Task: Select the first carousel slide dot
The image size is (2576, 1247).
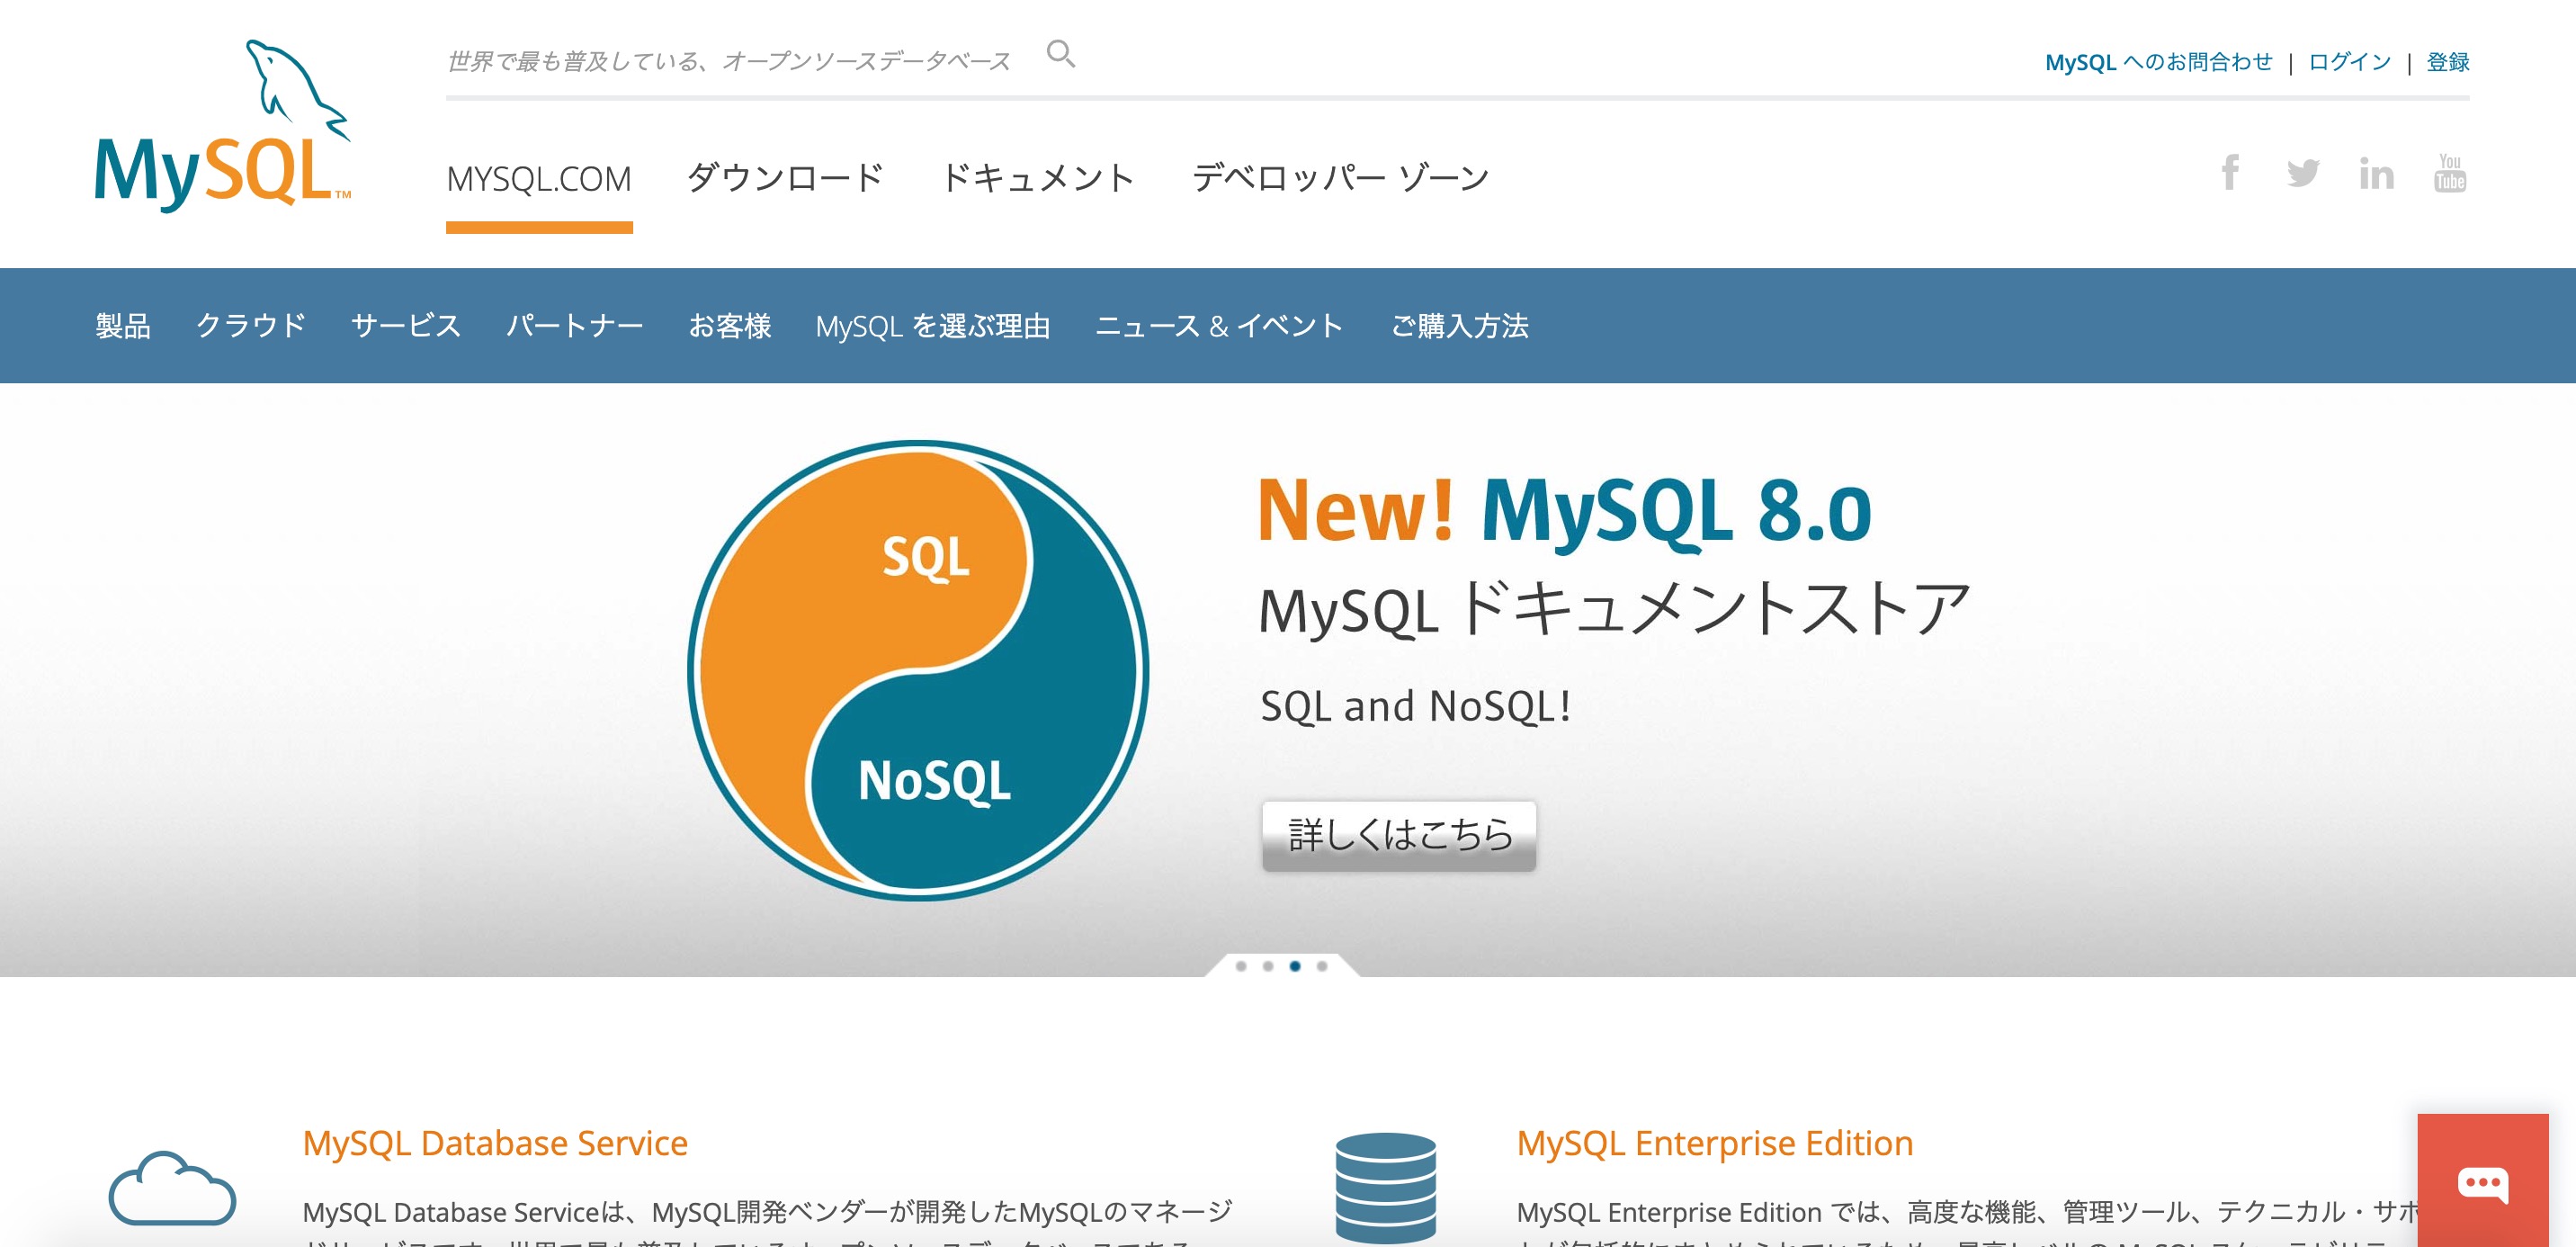Action: [x=1241, y=966]
